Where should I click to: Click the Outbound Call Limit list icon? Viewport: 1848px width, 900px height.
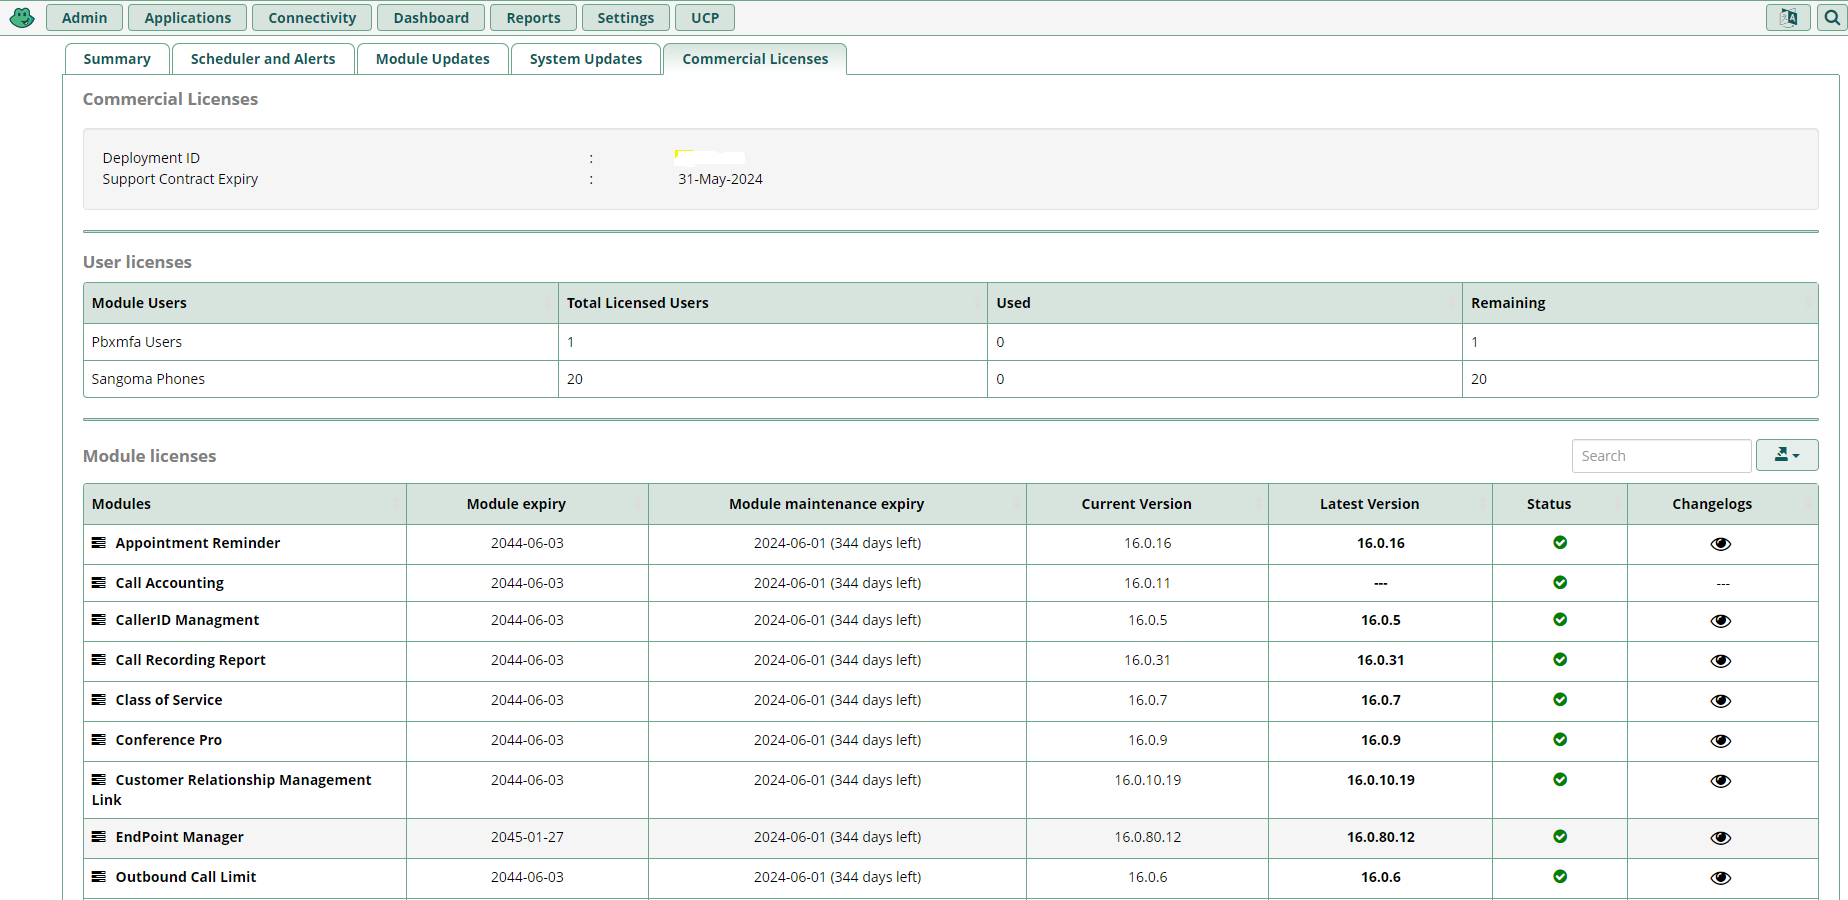click(x=99, y=877)
